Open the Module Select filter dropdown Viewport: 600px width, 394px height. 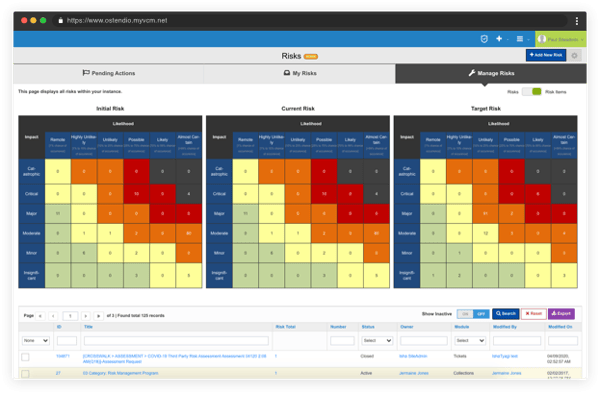(470, 340)
